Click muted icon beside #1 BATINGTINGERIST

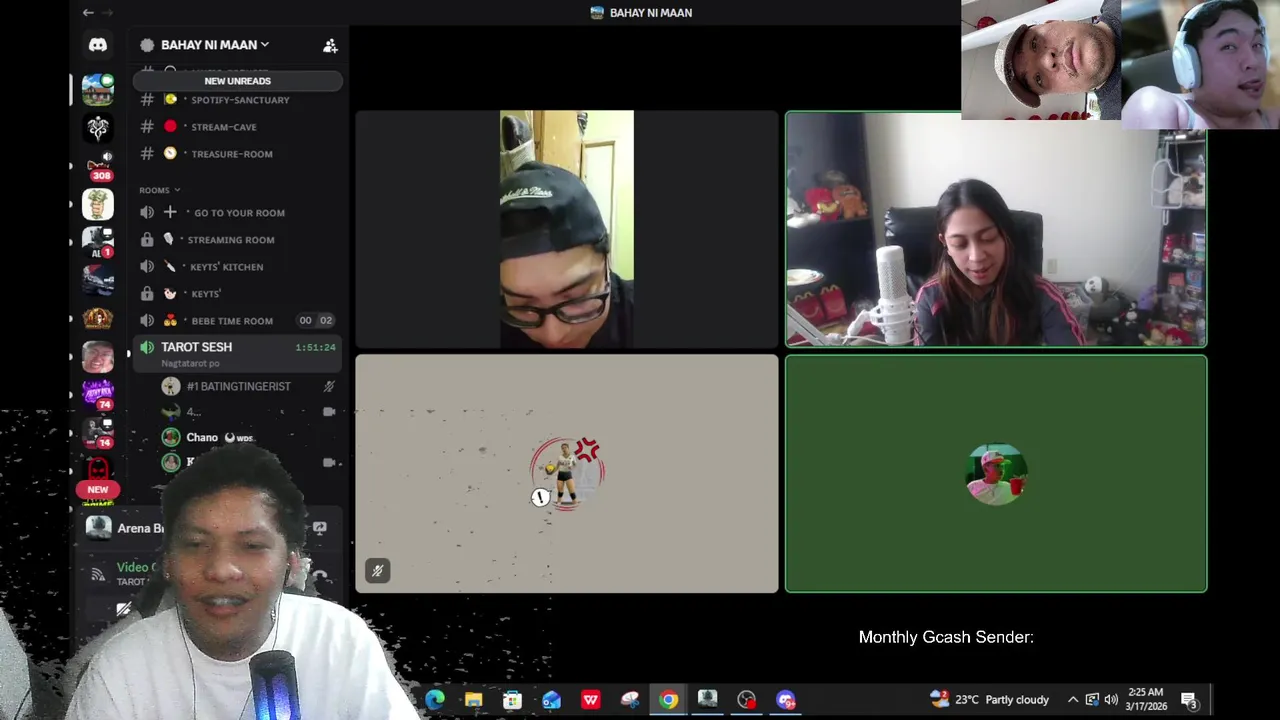(x=329, y=386)
